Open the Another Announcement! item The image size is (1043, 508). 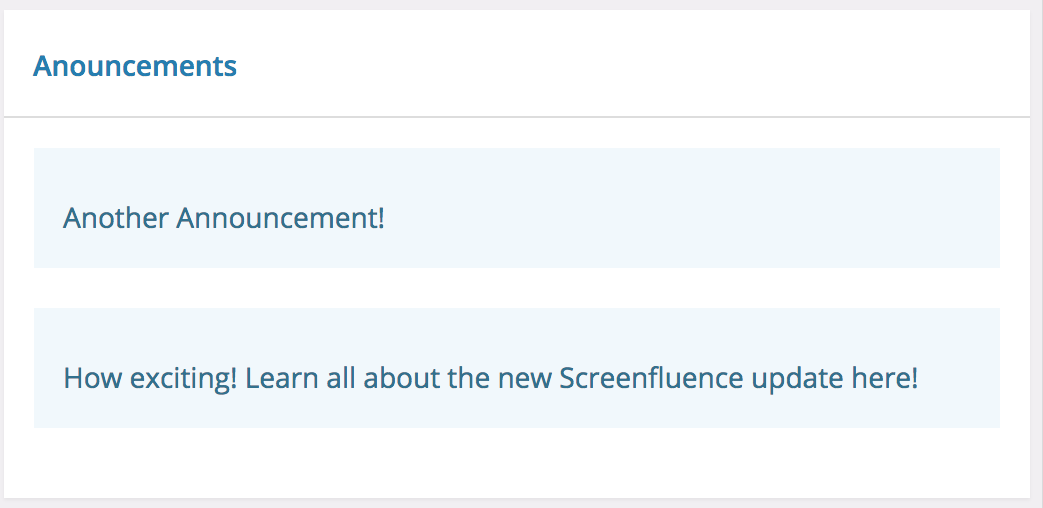click(x=517, y=208)
